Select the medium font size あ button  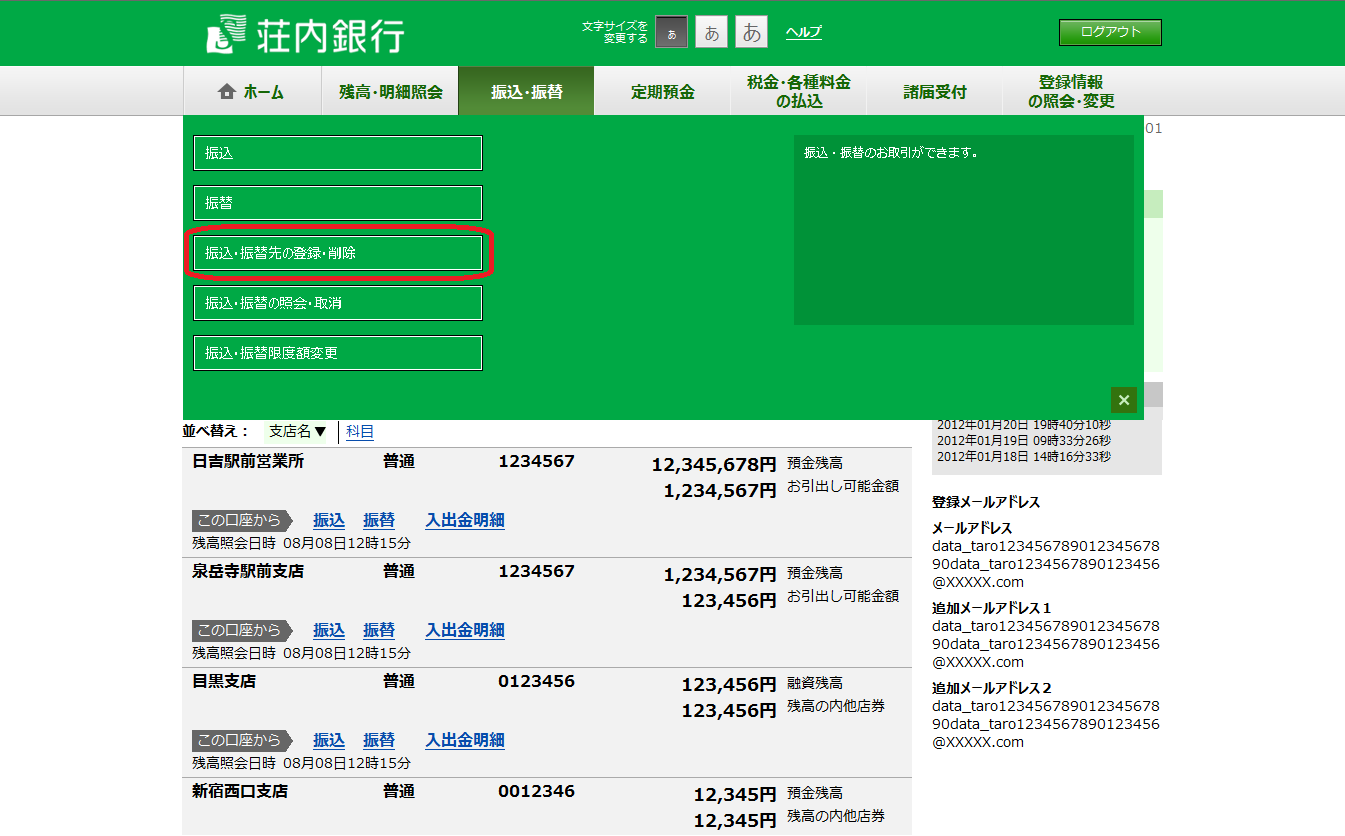pyautogui.click(x=711, y=32)
